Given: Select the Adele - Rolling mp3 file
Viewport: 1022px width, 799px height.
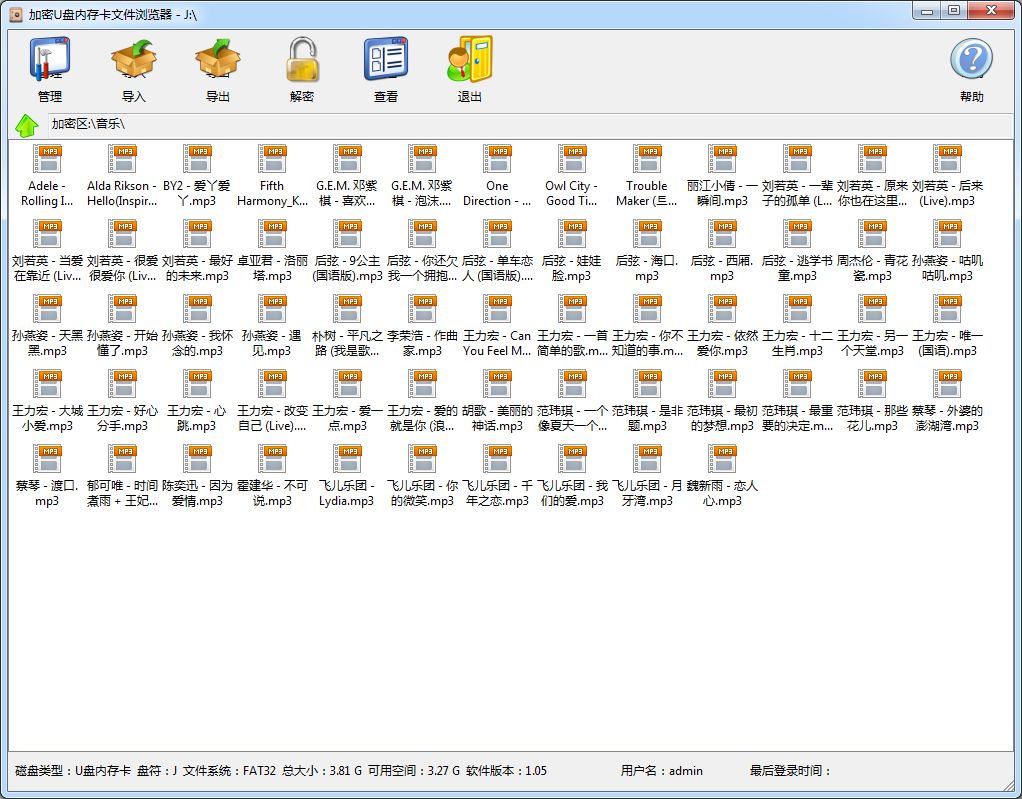Looking at the screenshot, I should pyautogui.click(x=48, y=176).
